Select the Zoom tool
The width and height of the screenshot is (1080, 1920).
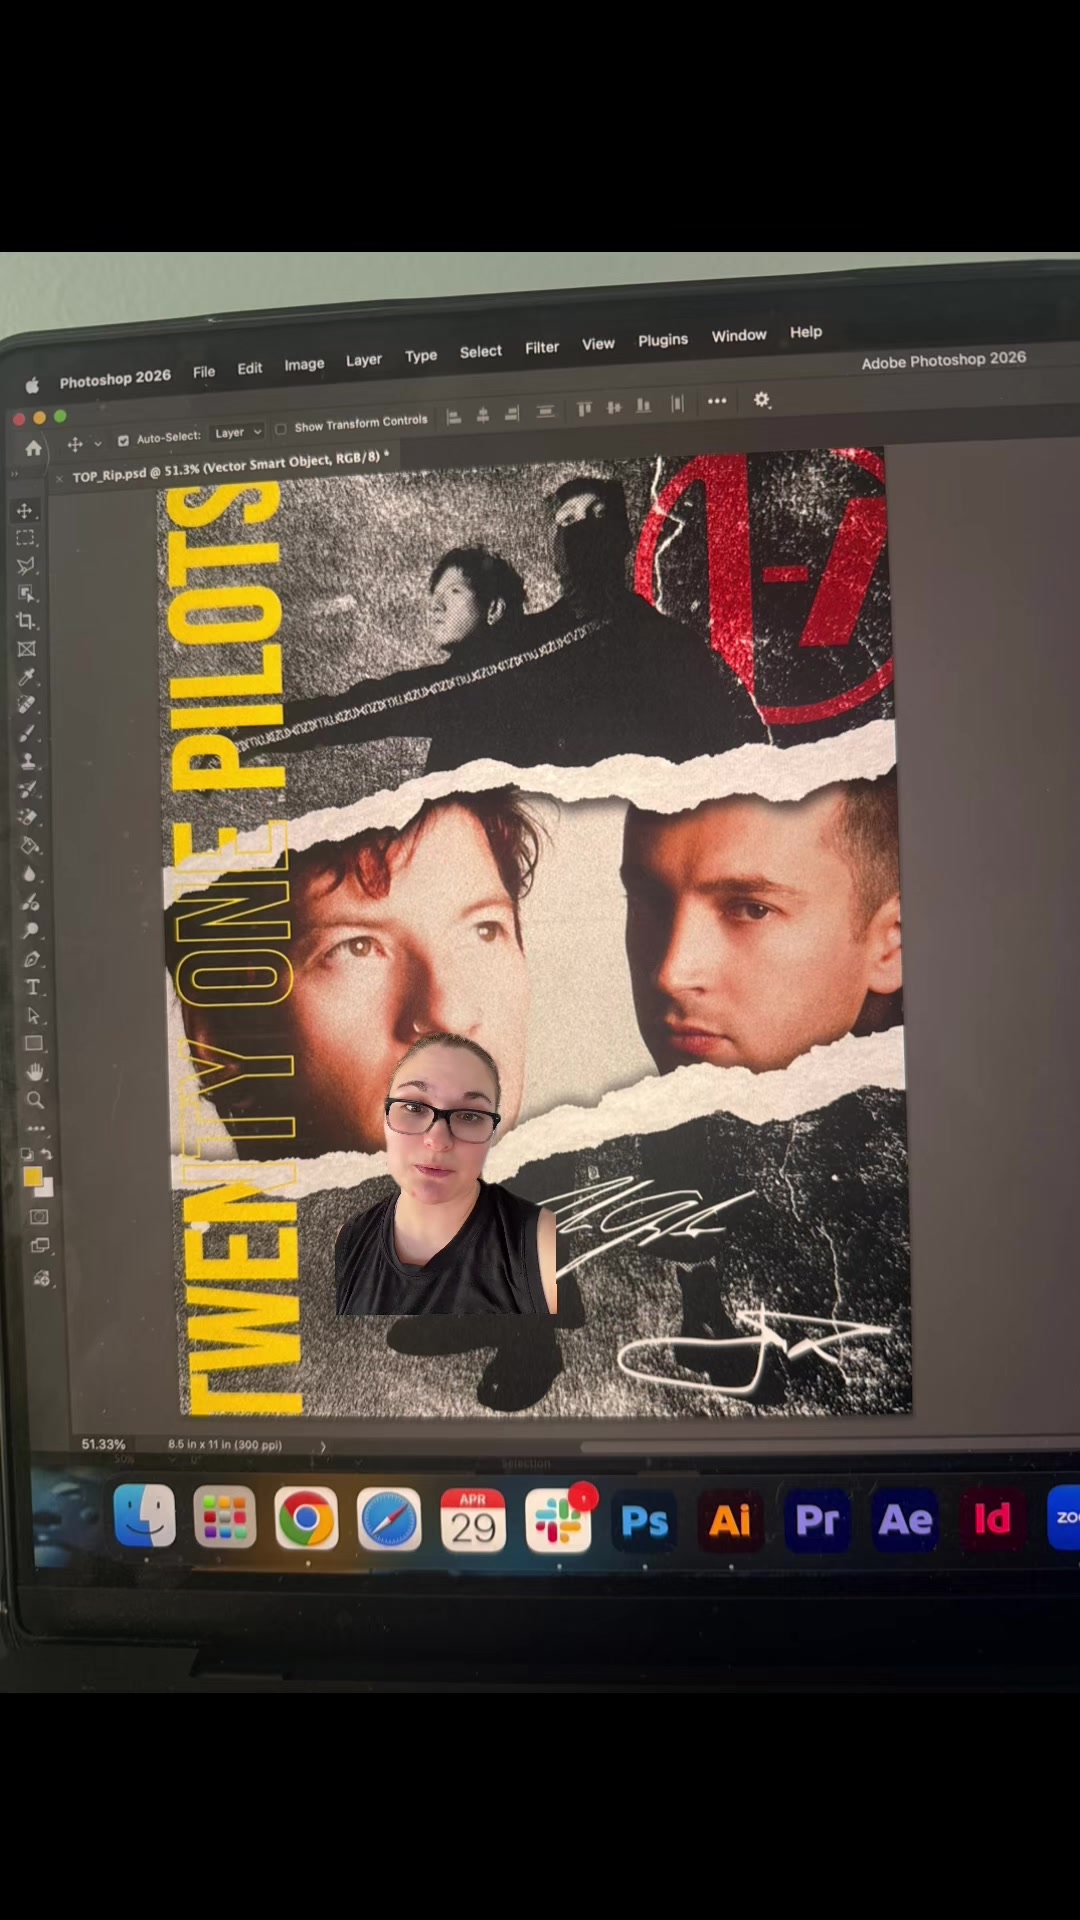point(35,1100)
